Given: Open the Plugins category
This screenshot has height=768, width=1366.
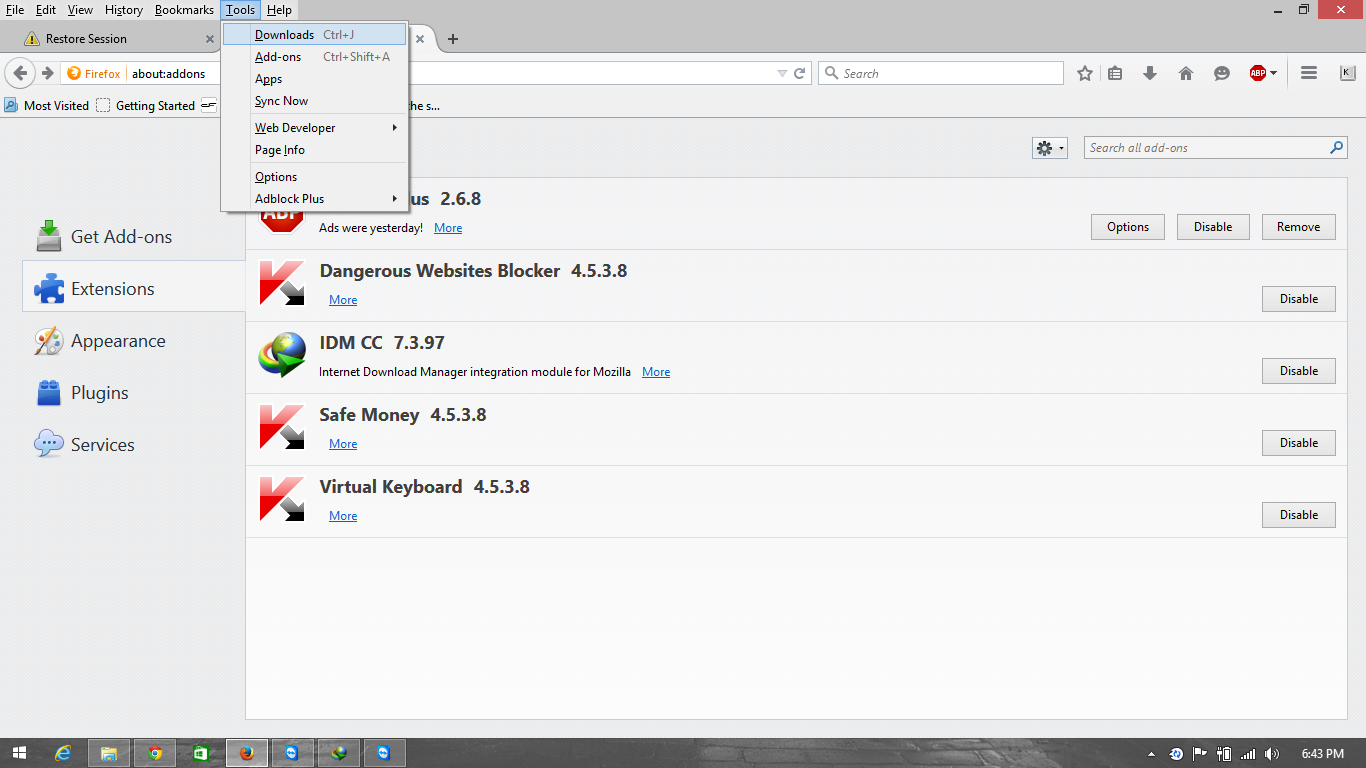Looking at the screenshot, I should pyautogui.click(x=134, y=393).
